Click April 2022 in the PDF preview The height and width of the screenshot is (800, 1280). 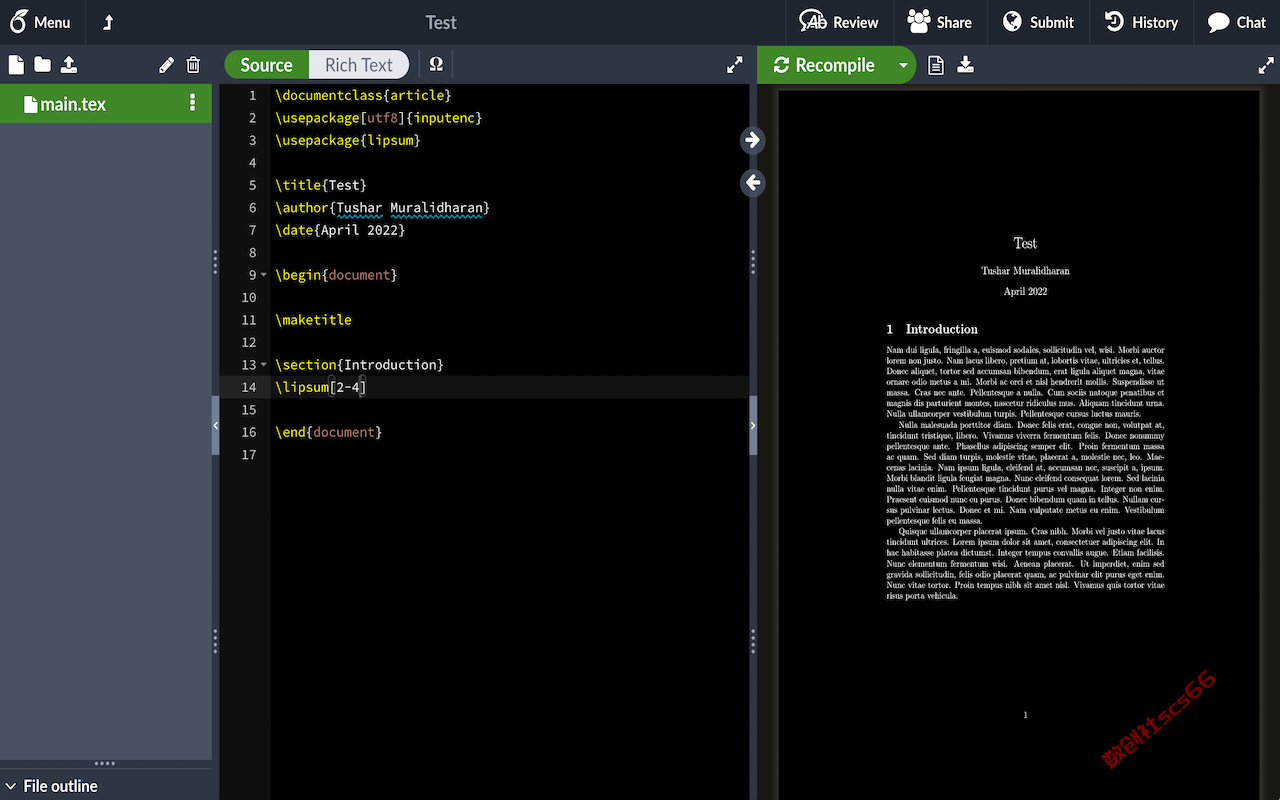pyautogui.click(x=1025, y=292)
